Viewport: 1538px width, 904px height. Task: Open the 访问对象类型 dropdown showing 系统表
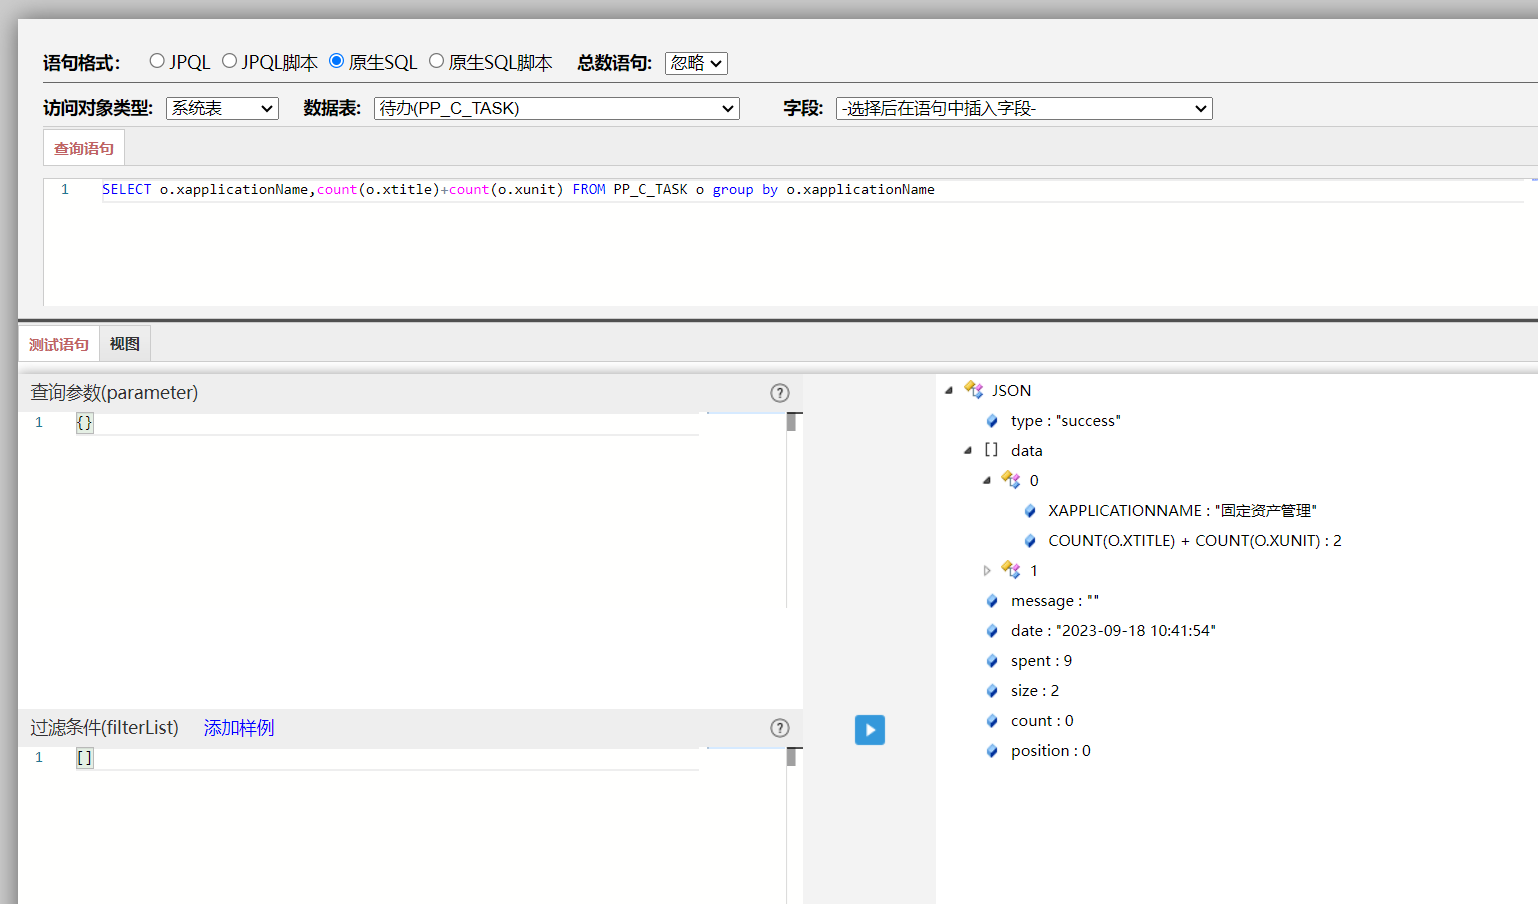click(222, 108)
